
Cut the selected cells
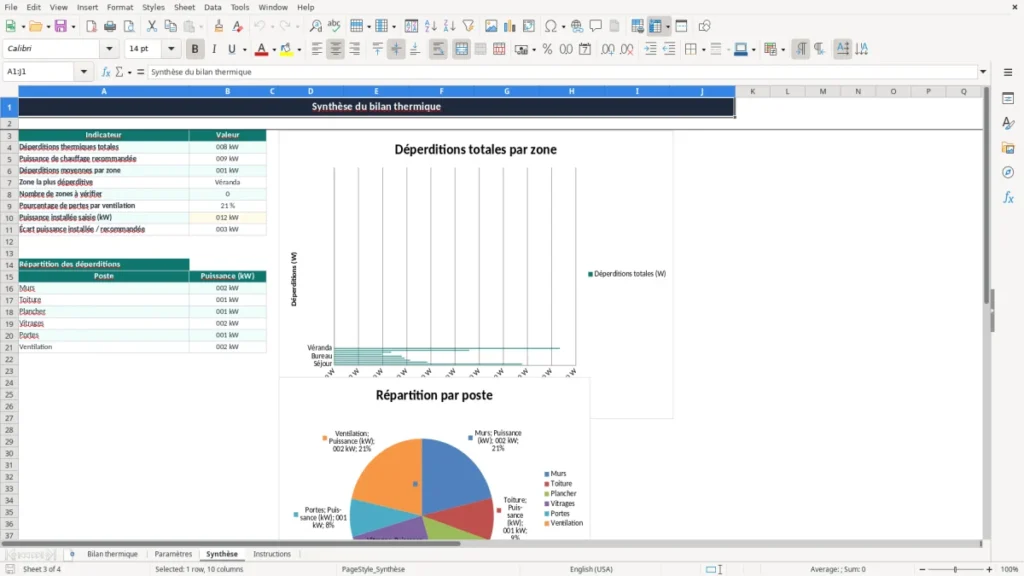(x=152, y=26)
